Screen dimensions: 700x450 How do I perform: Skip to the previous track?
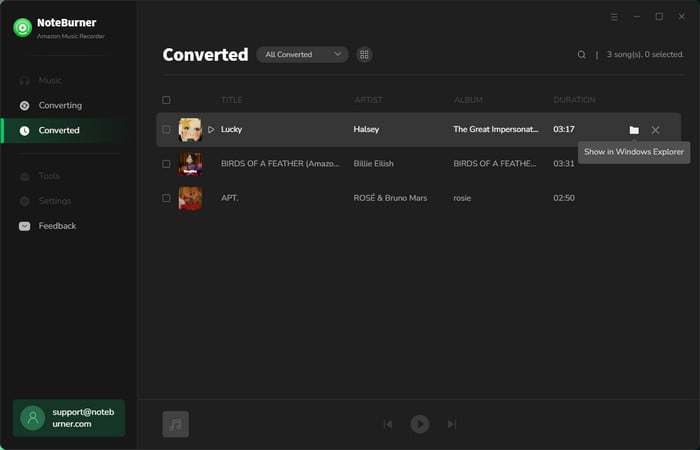(x=388, y=424)
